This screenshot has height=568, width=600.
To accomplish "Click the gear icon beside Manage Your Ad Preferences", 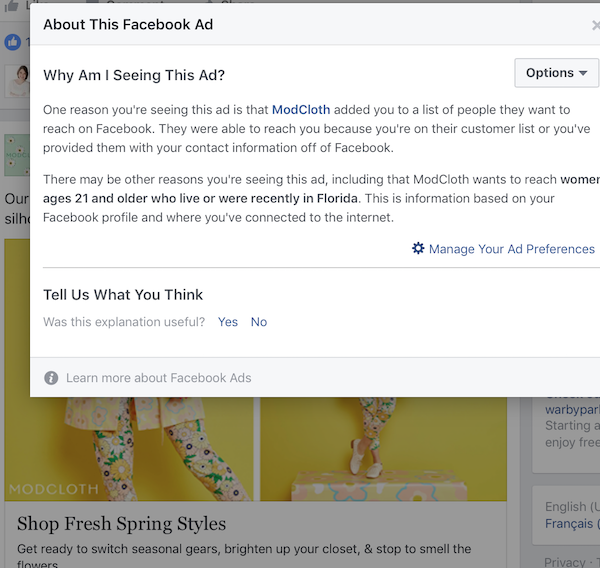I will [418, 248].
